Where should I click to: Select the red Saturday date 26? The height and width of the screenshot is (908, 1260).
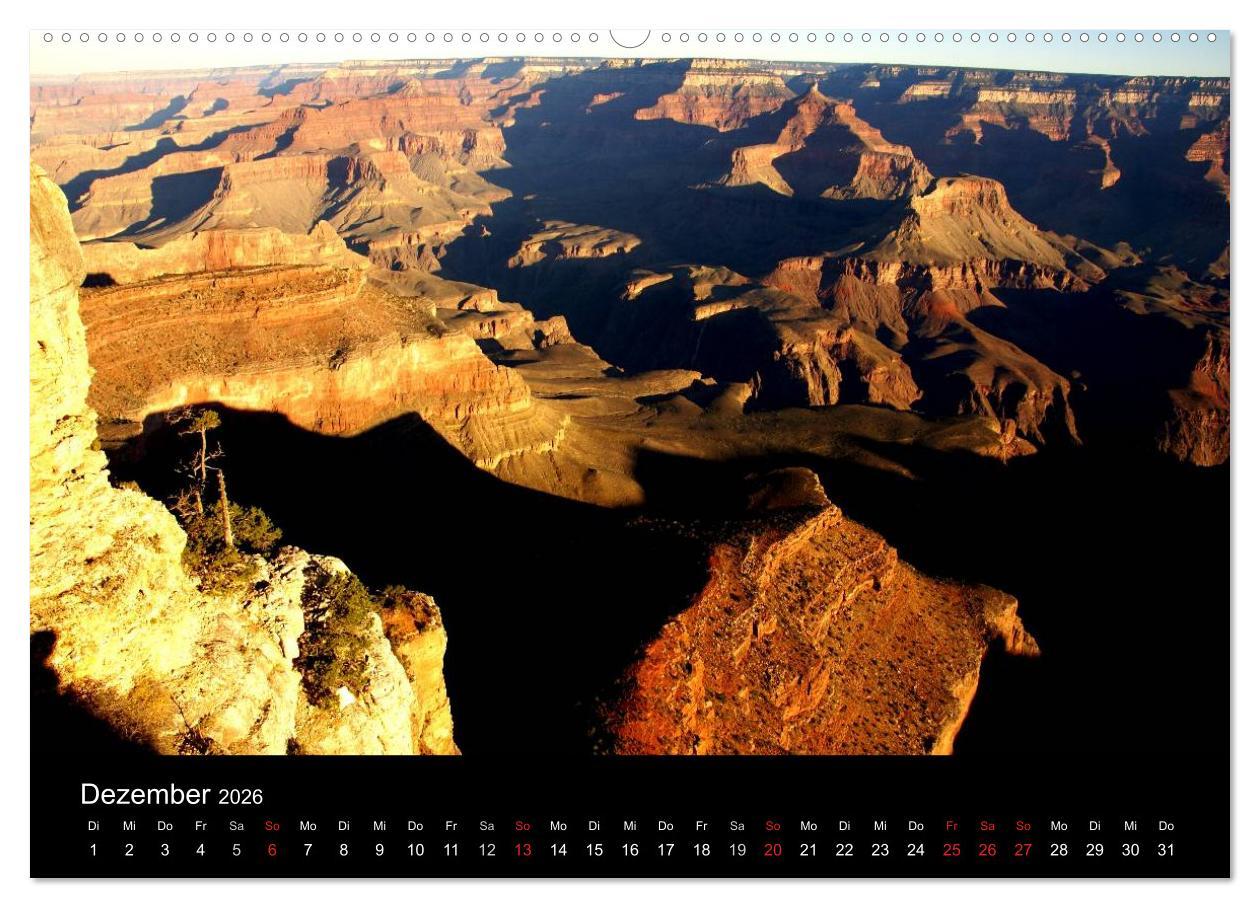pos(987,850)
